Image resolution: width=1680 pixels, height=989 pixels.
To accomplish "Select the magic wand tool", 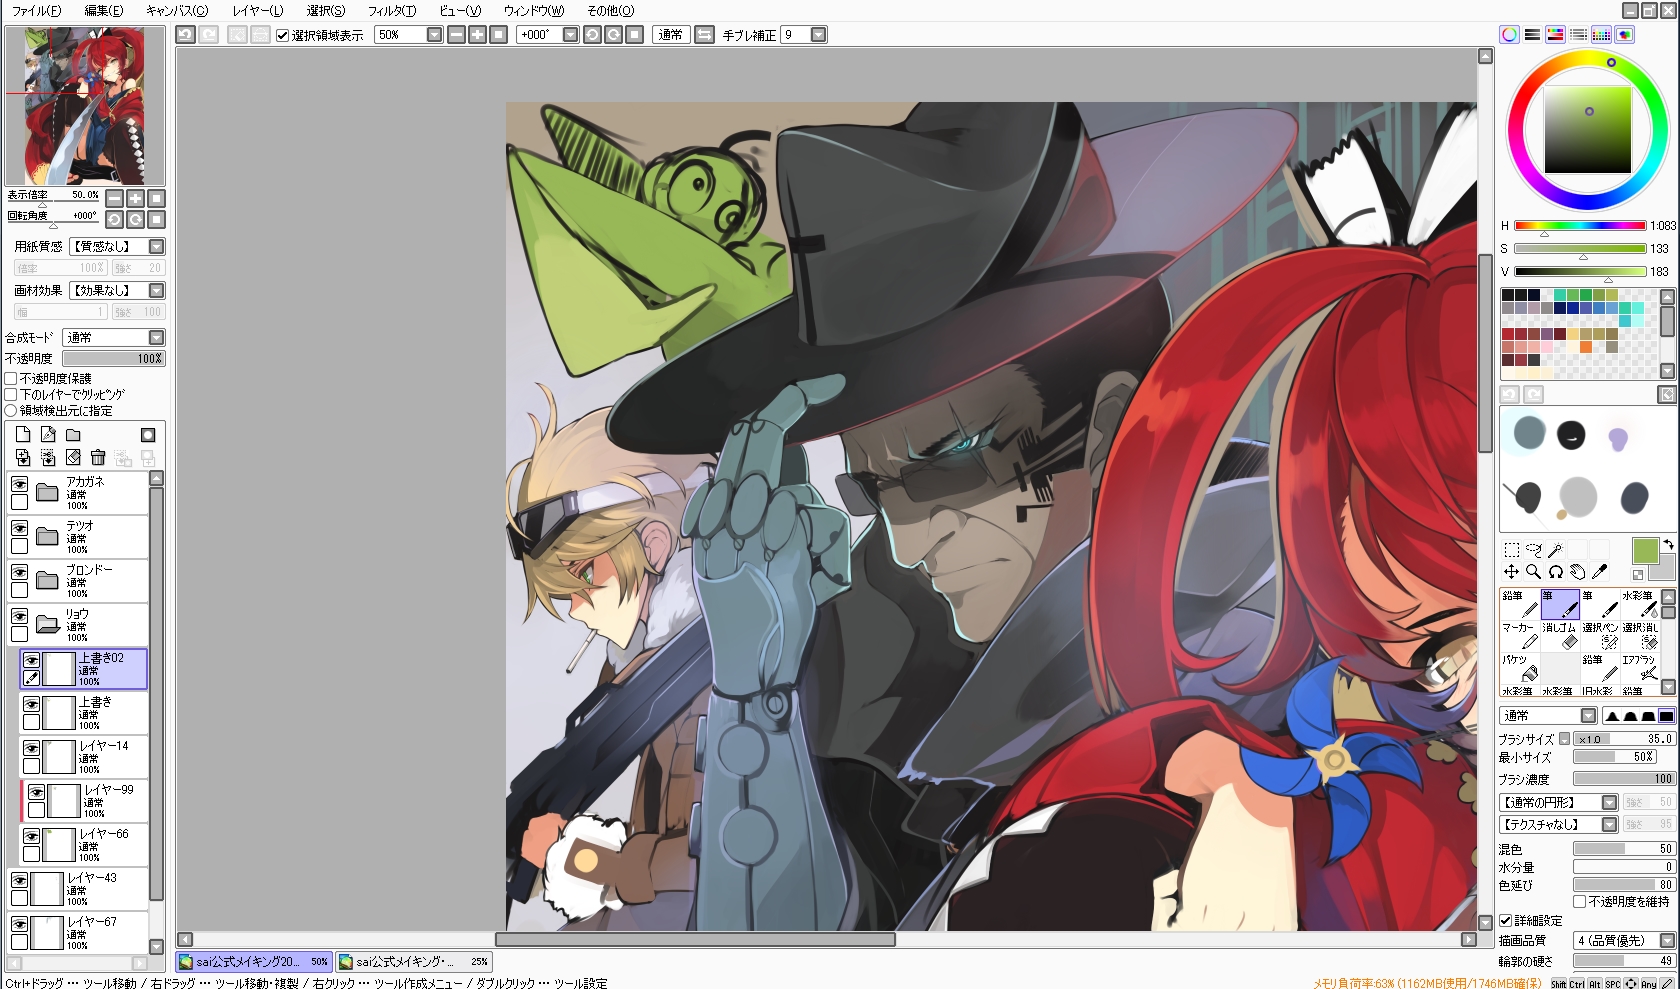I will 1555,550.
